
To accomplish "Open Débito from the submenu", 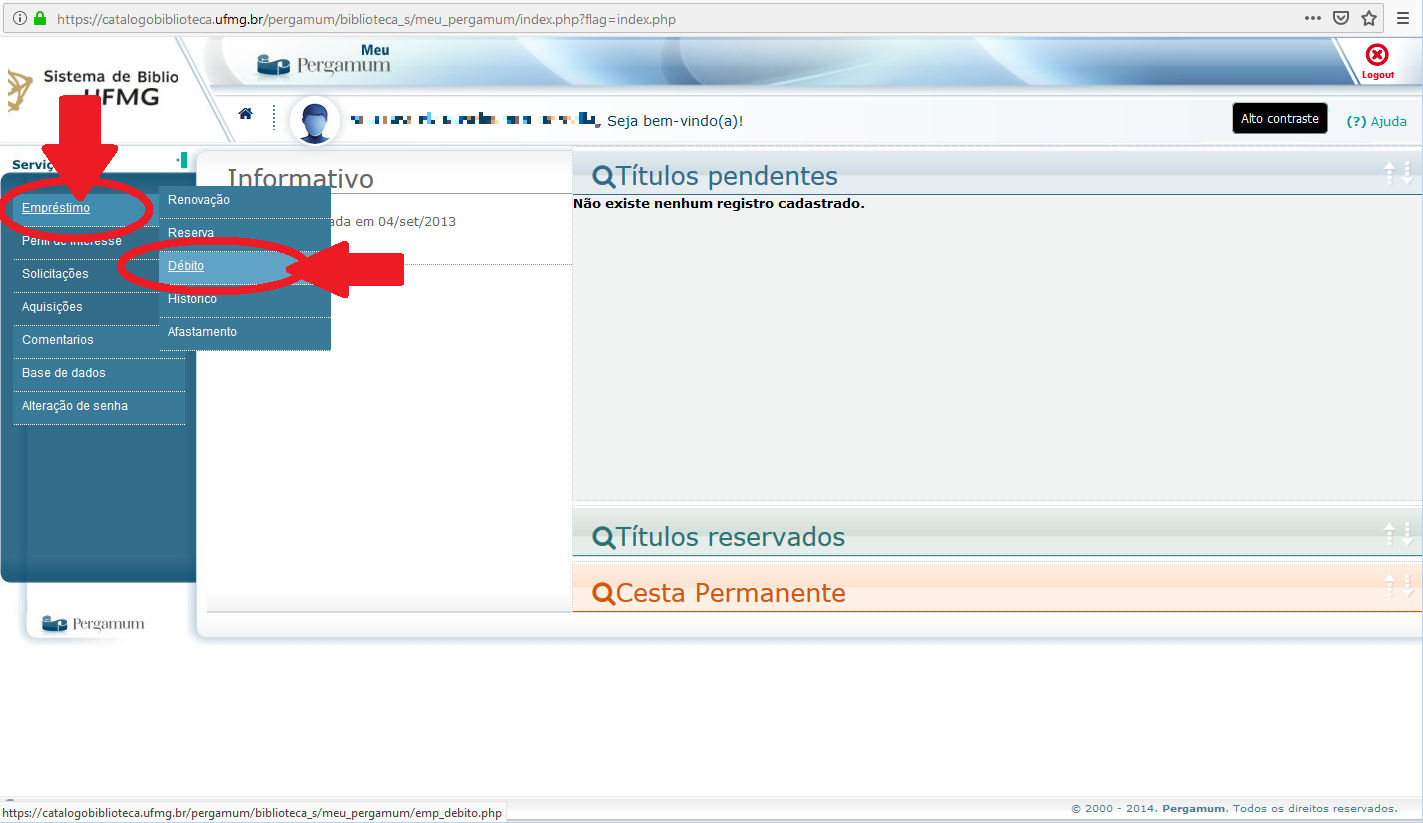I will [186, 266].
